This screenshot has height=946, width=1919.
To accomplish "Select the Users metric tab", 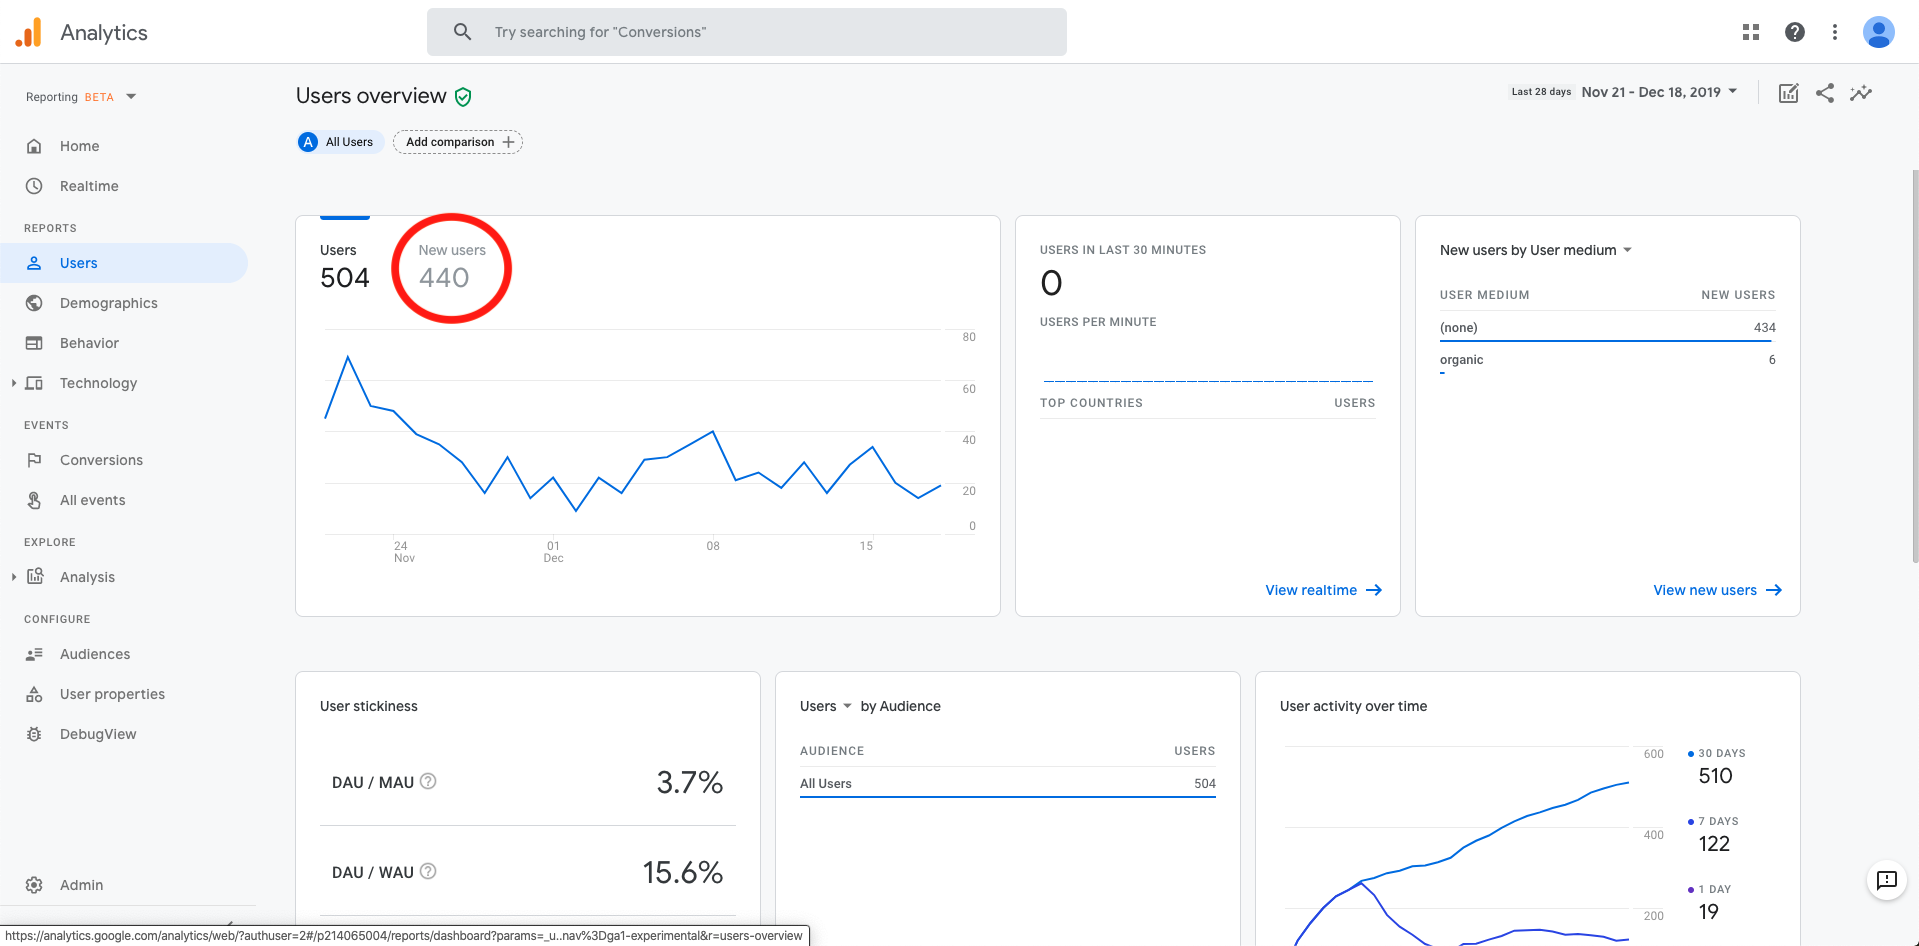I will pyautogui.click(x=345, y=266).
